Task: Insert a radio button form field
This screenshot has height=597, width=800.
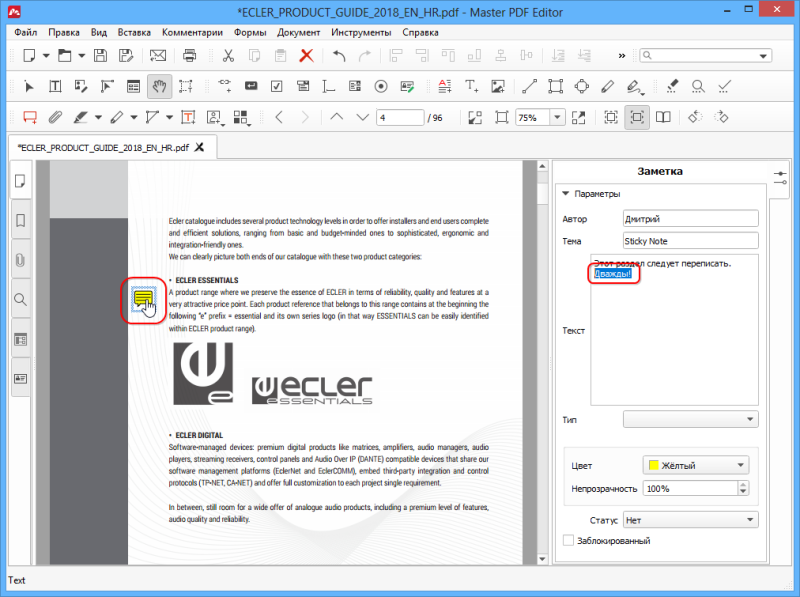Action: click(381, 86)
